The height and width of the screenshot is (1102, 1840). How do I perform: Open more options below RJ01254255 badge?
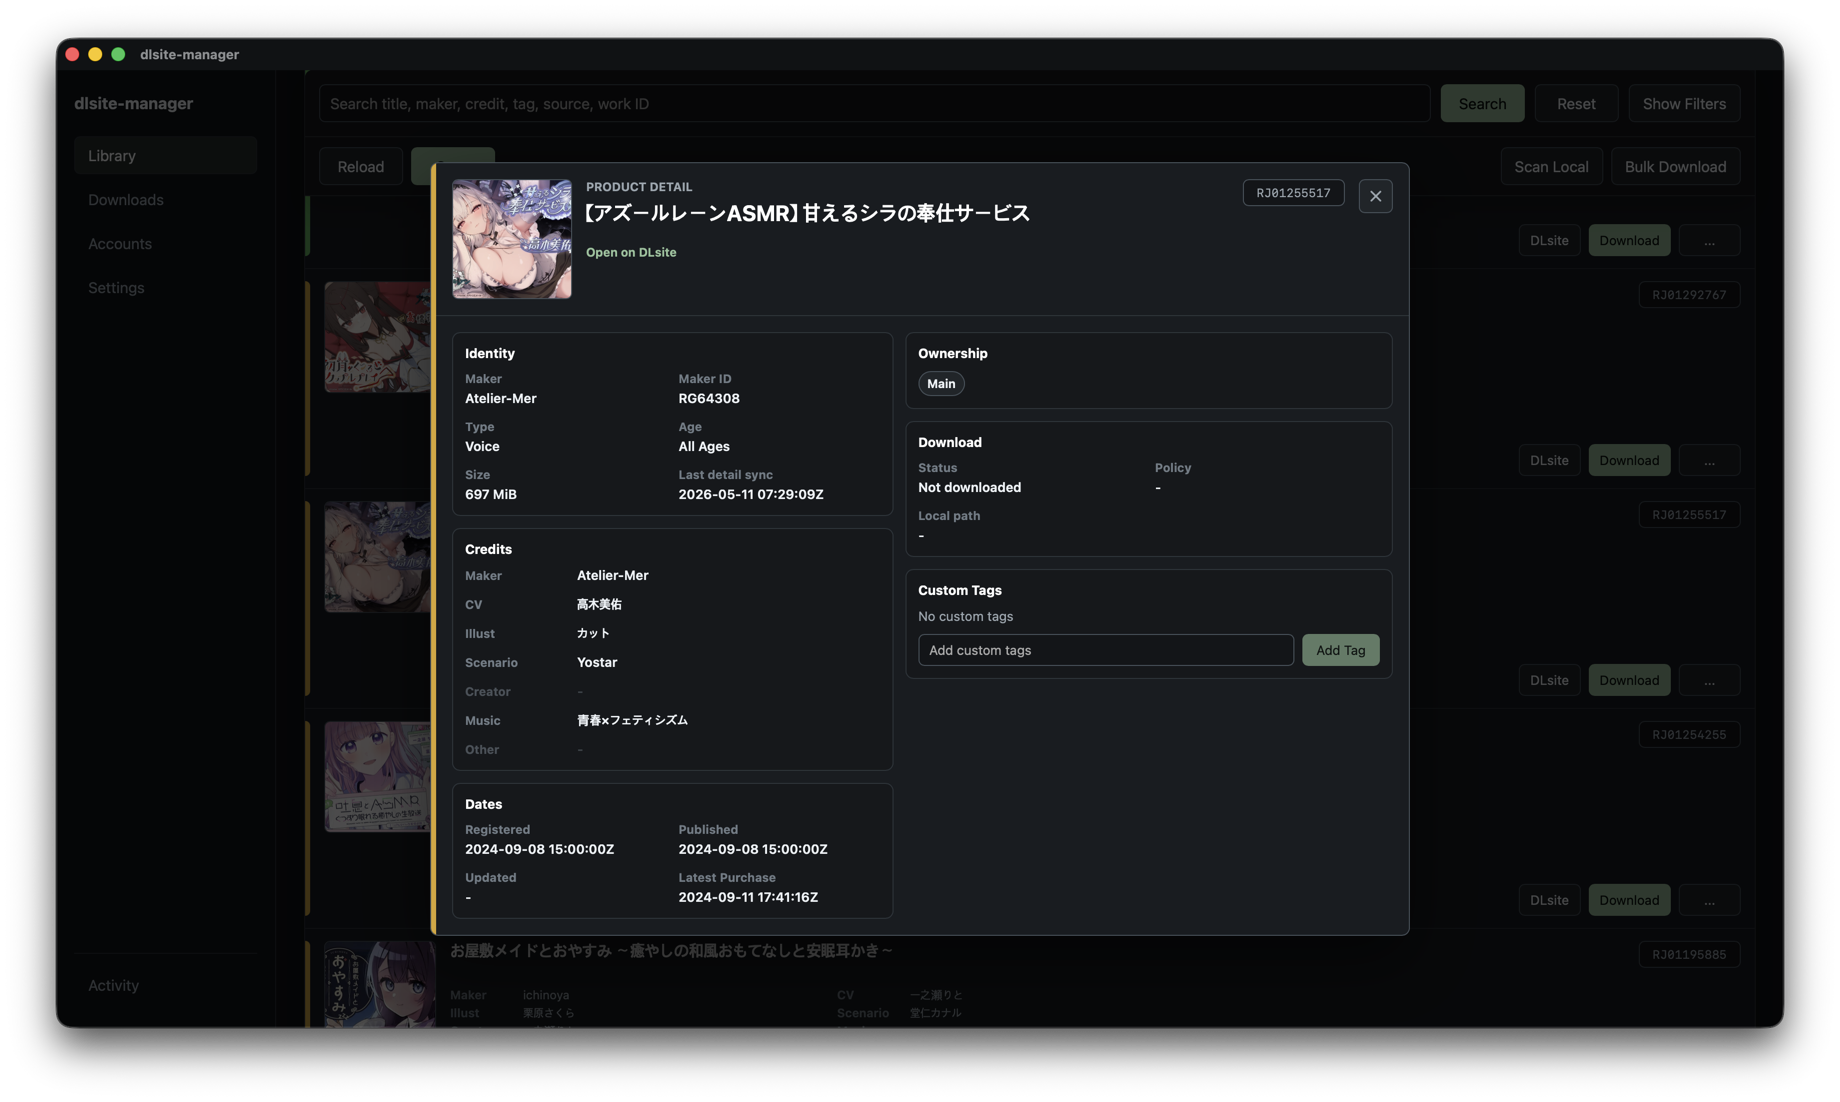click(1709, 900)
